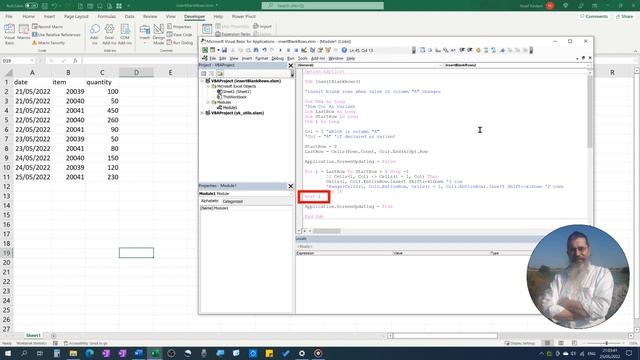
Task: Click the Break pause toolbar icon
Action: (x=288, y=50)
